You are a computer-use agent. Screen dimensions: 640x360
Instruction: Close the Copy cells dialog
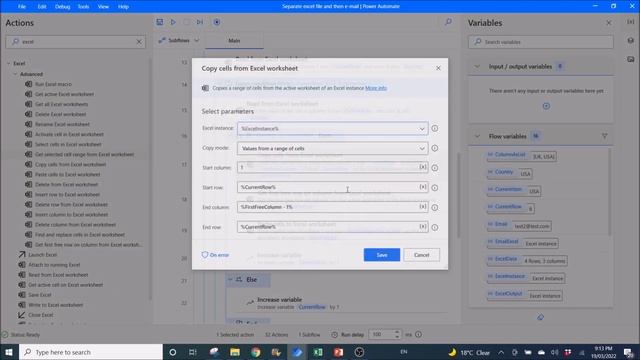pyautogui.click(x=438, y=68)
